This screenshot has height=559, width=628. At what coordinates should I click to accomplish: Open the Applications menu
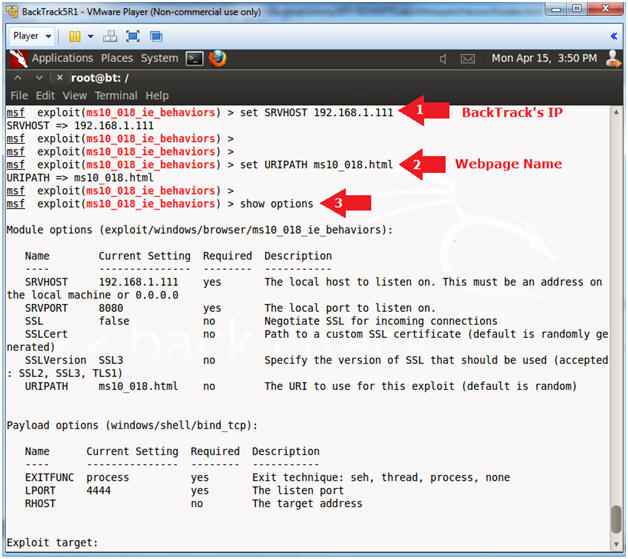[62, 58]
